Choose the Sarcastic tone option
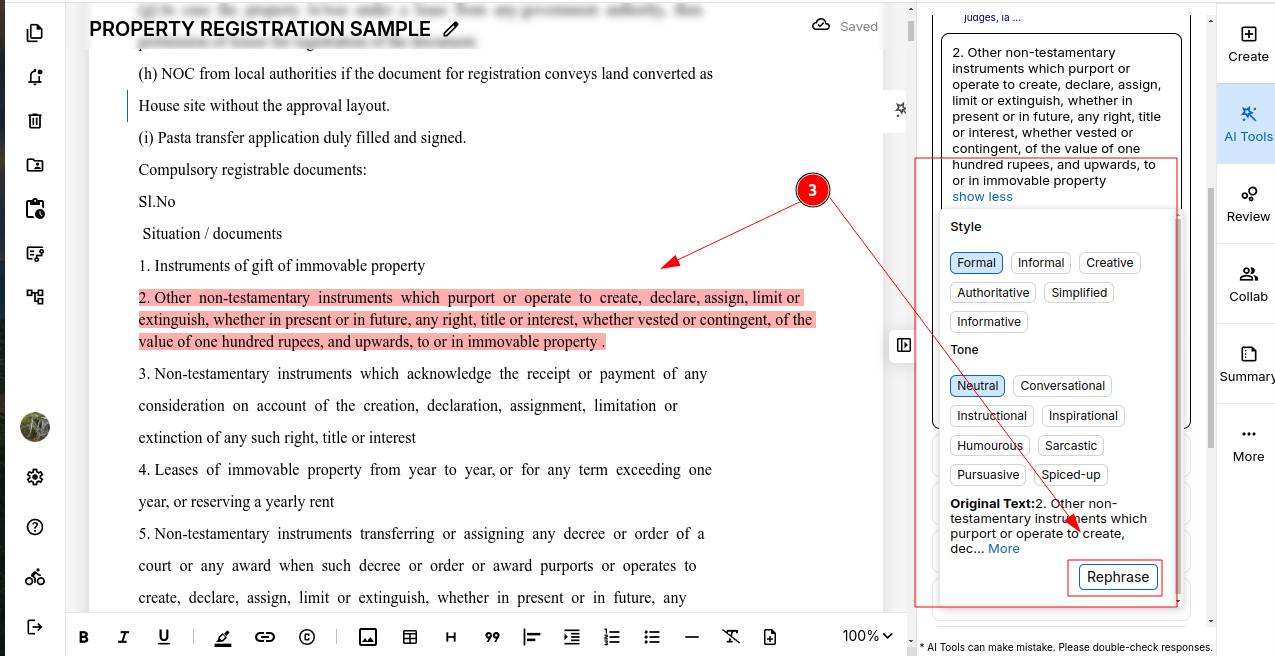 [1071, 446]
